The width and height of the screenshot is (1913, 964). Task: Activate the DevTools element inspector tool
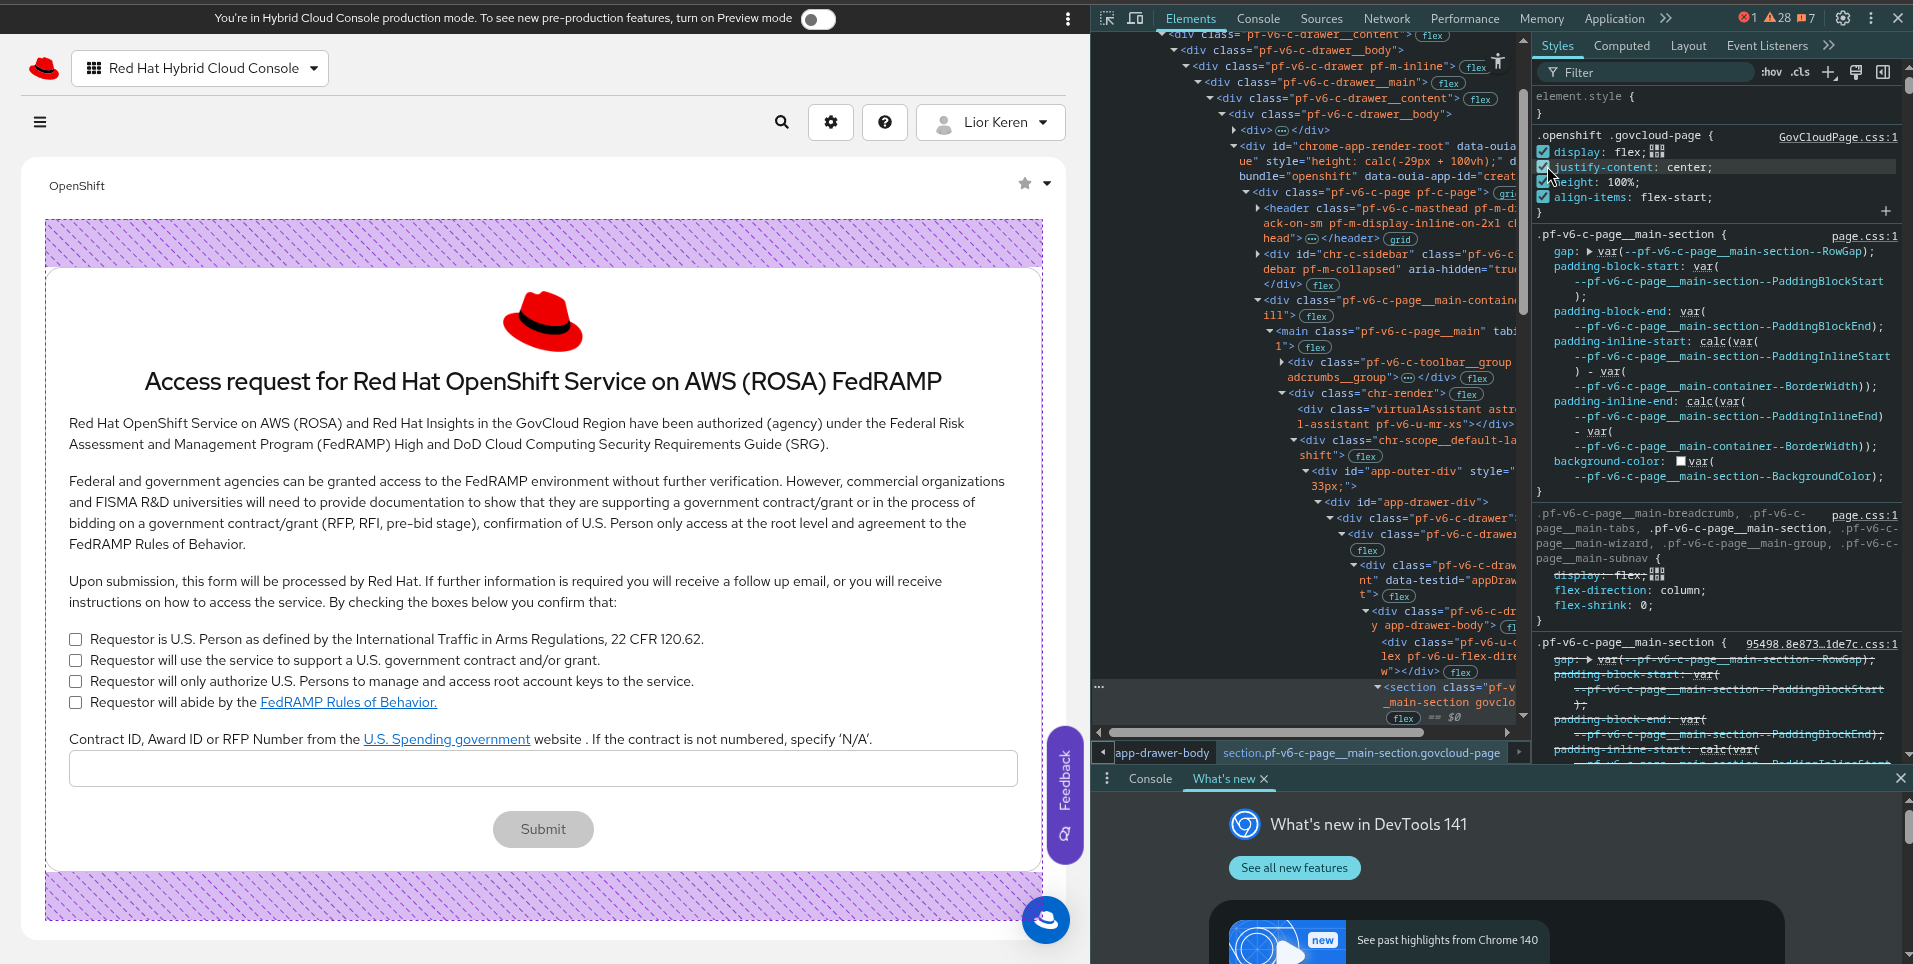(x=1107, y=18)
